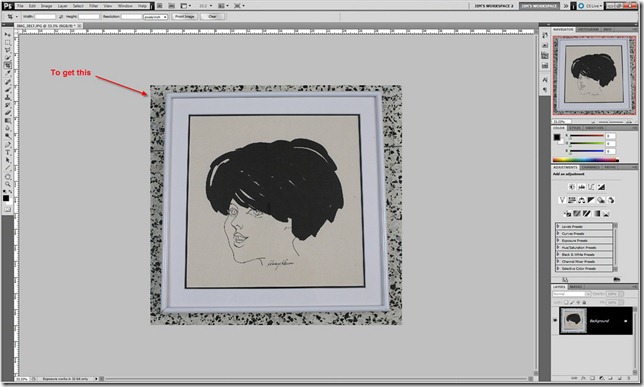Open the layer blend mode dropdown
This screenshot has height=387, width=644.
572,294
